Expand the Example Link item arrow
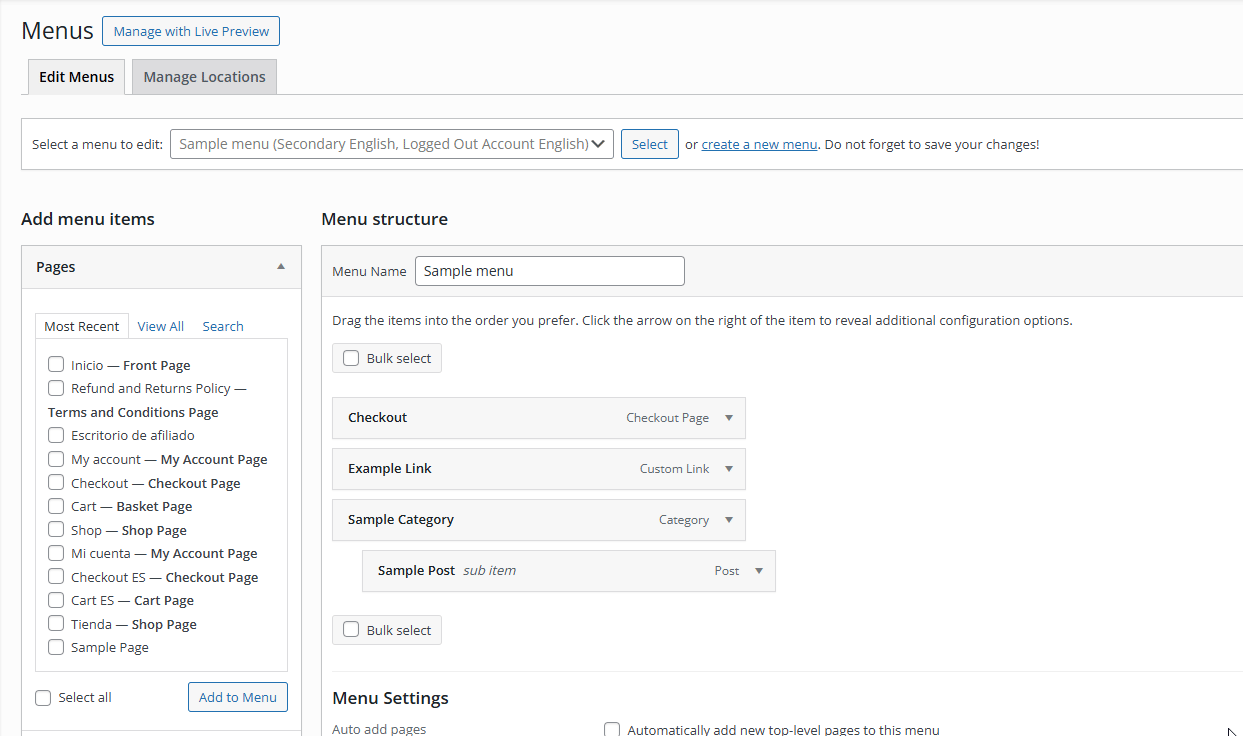Screen dimensions: 1243x736 [729, 469]
